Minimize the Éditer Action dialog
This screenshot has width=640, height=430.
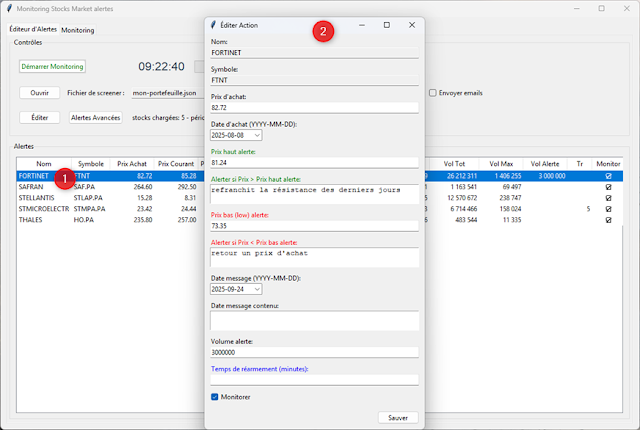(361, 24)
